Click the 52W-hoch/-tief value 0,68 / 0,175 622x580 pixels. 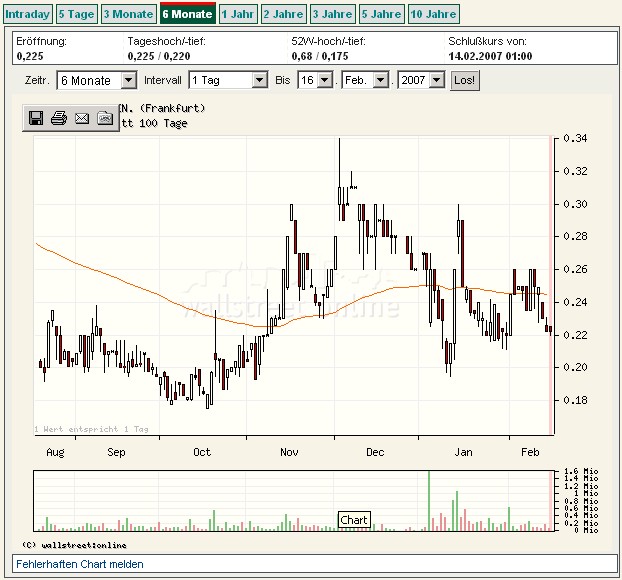click(x=320, y=56)
